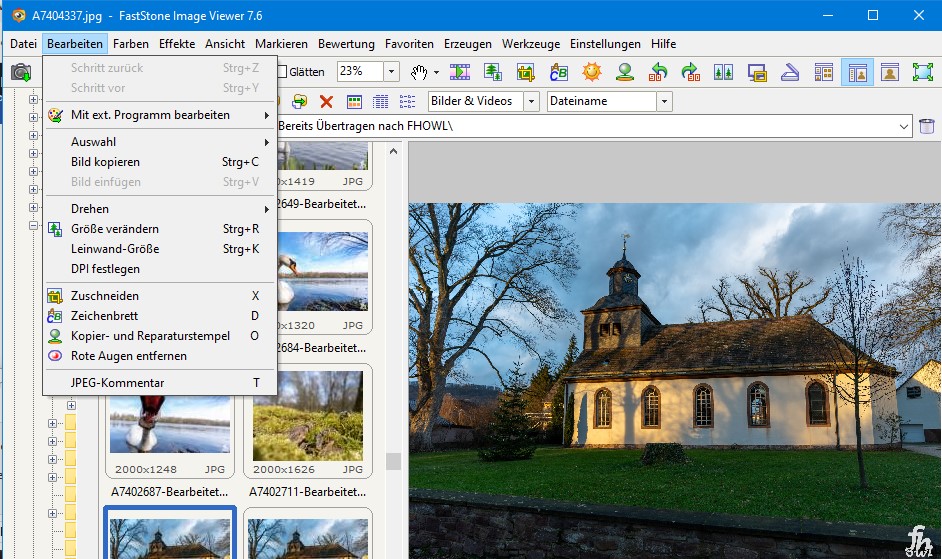Click the chapel preview image
Image resolution: width=942 pixels, height=559 pixels.
coord(675,380)
